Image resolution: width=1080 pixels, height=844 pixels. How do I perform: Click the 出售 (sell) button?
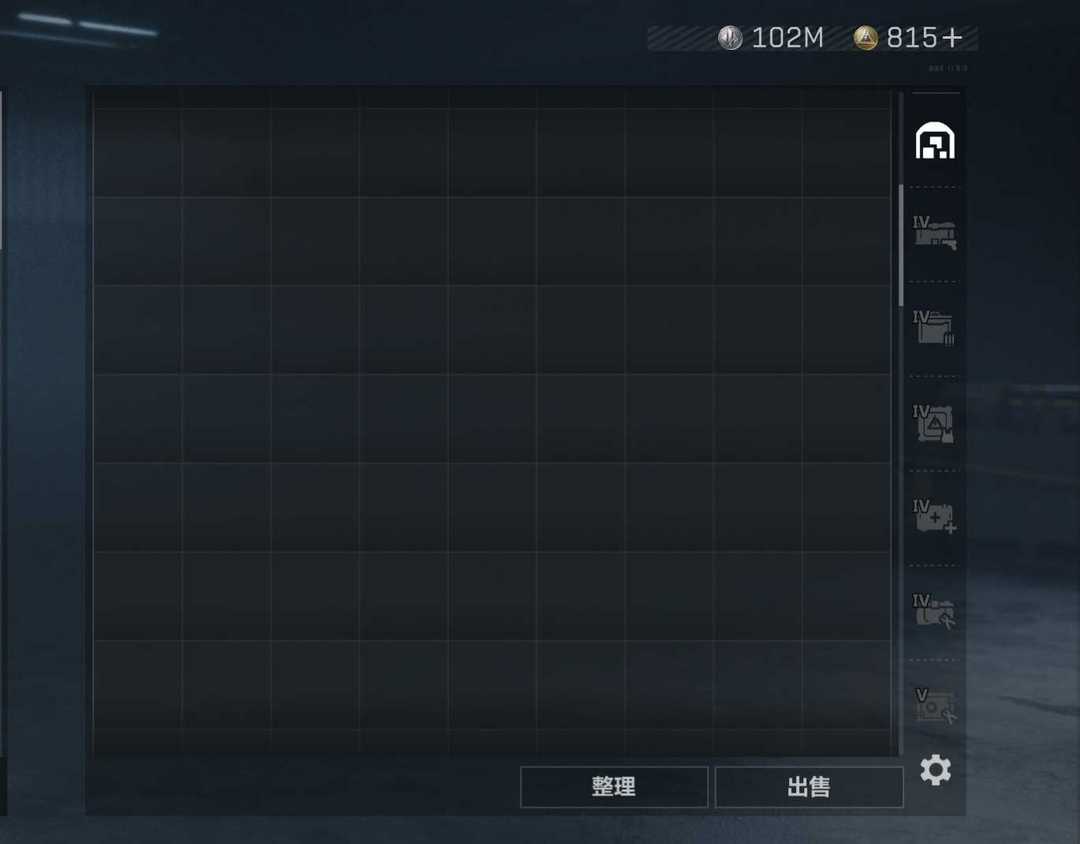(809, 787)
